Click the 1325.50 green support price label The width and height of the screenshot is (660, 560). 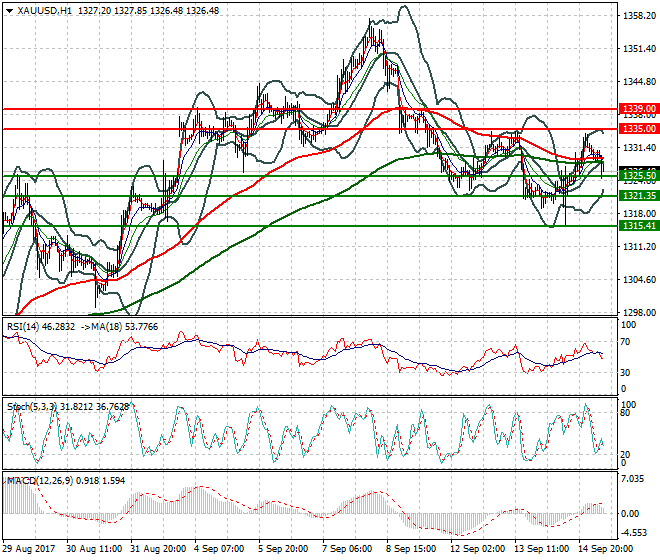coord(639,176)
